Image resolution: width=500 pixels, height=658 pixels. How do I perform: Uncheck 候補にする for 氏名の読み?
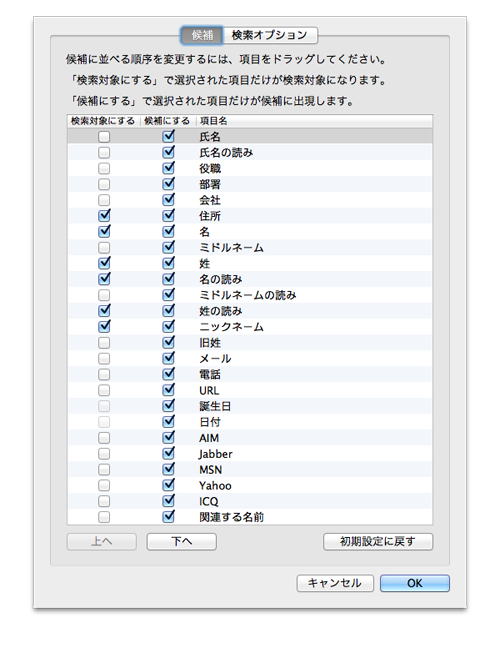(168, 152)
